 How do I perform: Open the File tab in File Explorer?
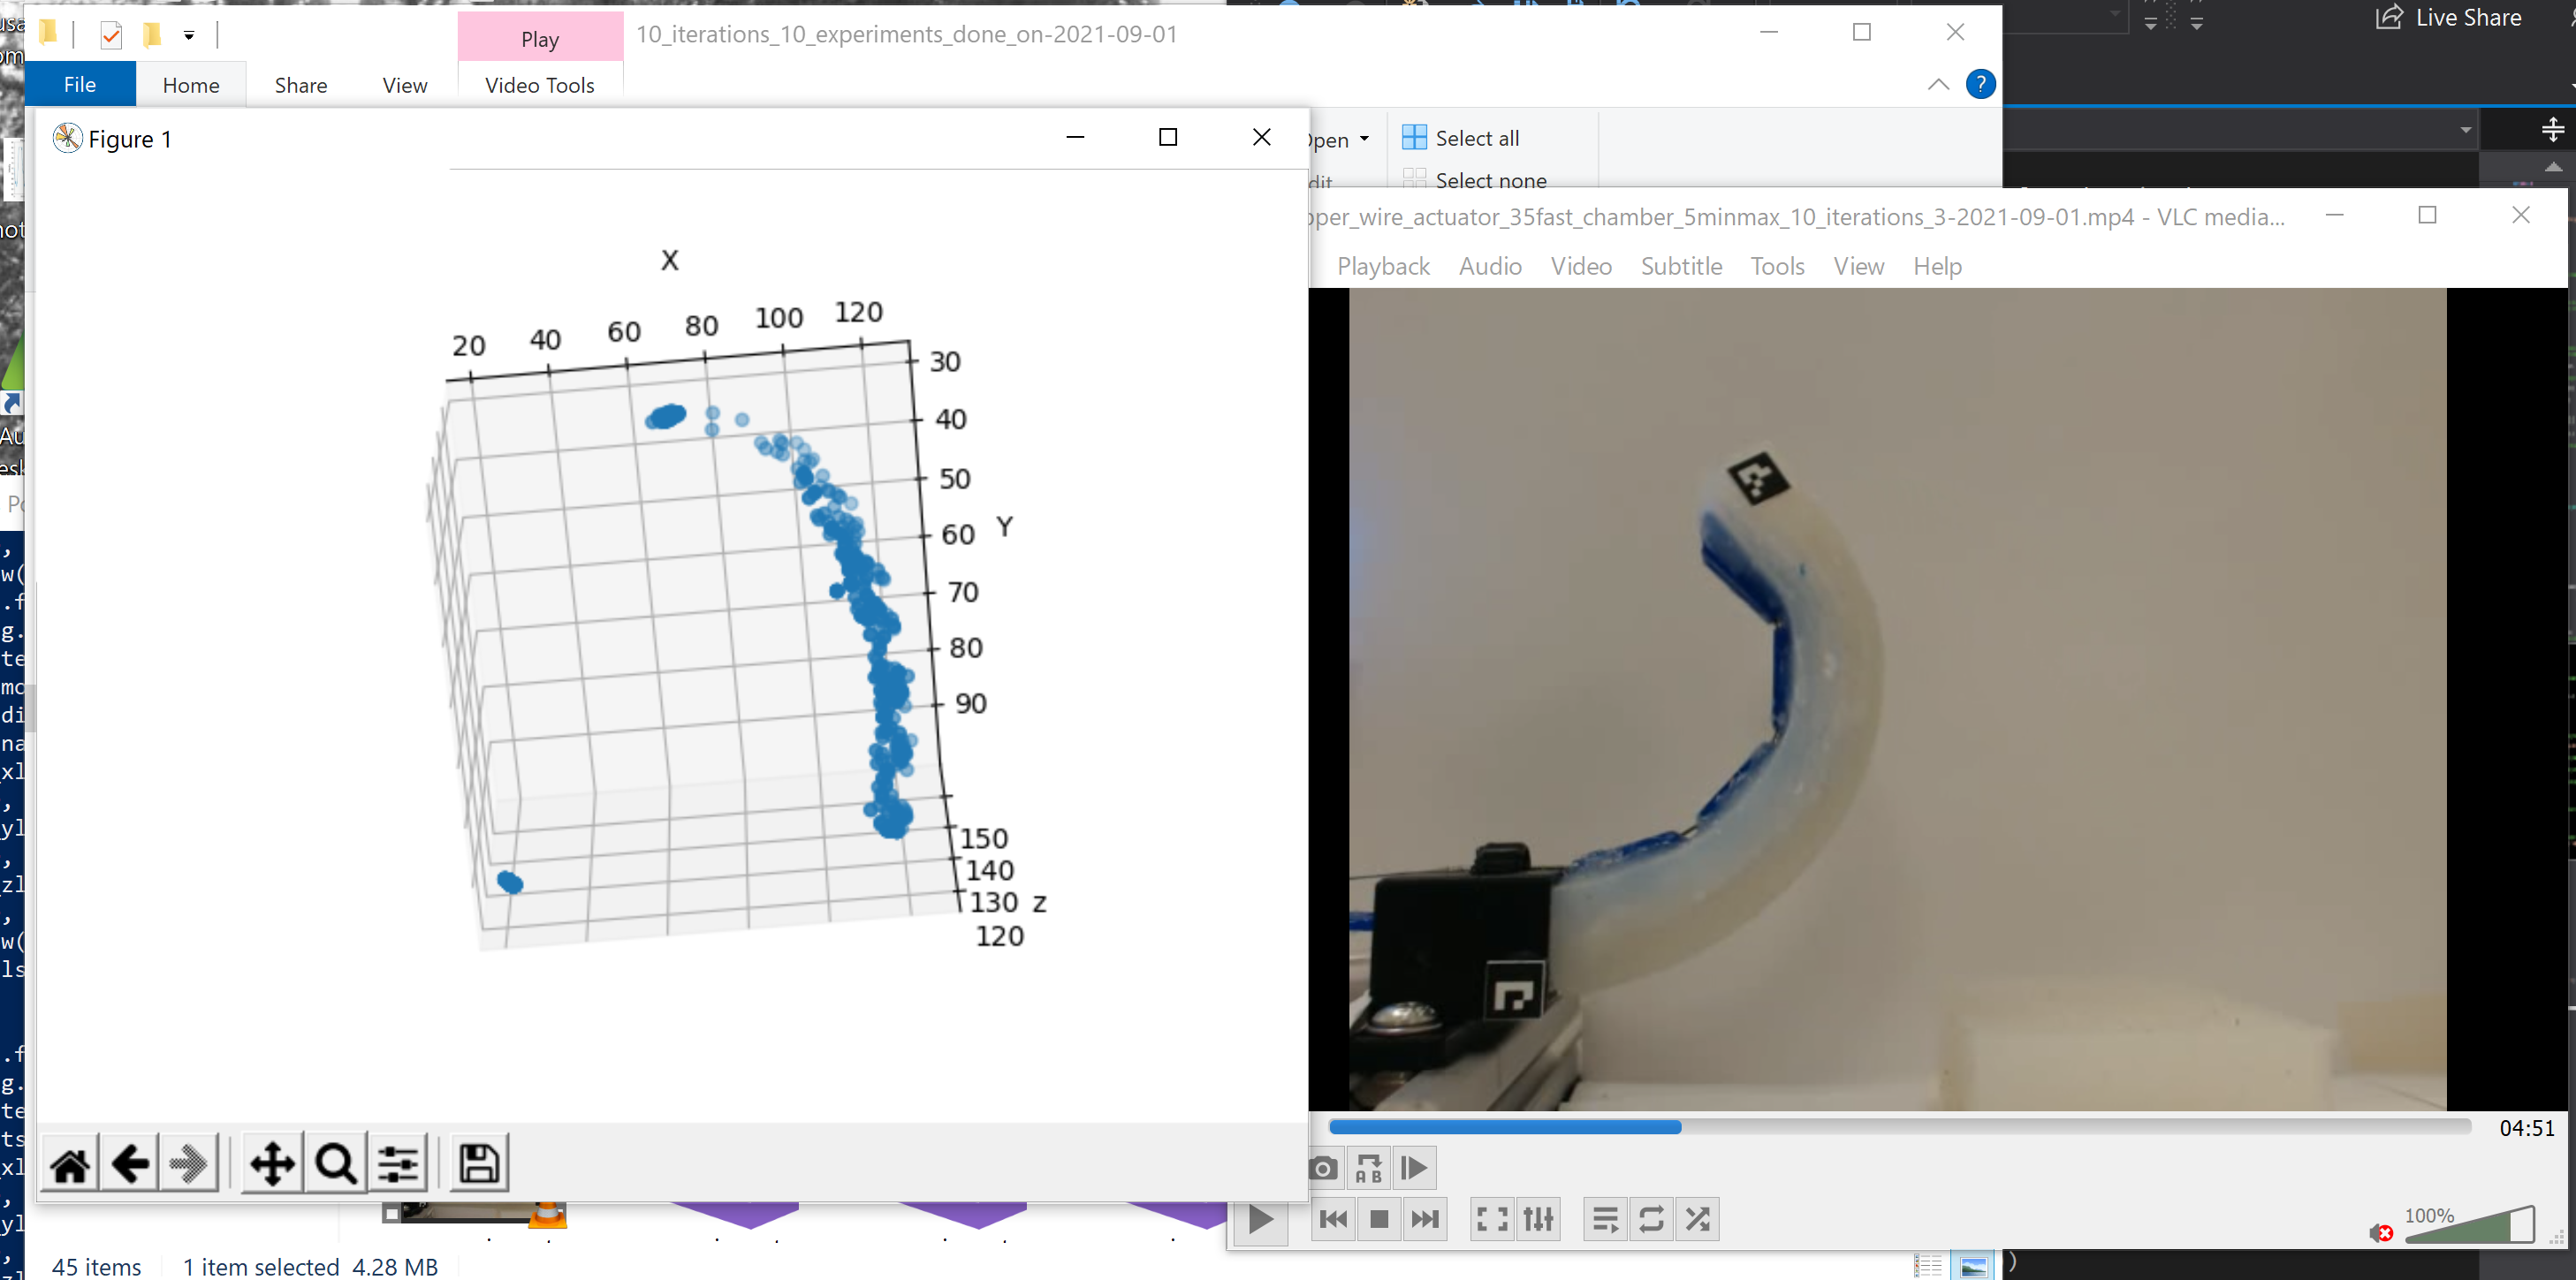click(x=80, y=84)
